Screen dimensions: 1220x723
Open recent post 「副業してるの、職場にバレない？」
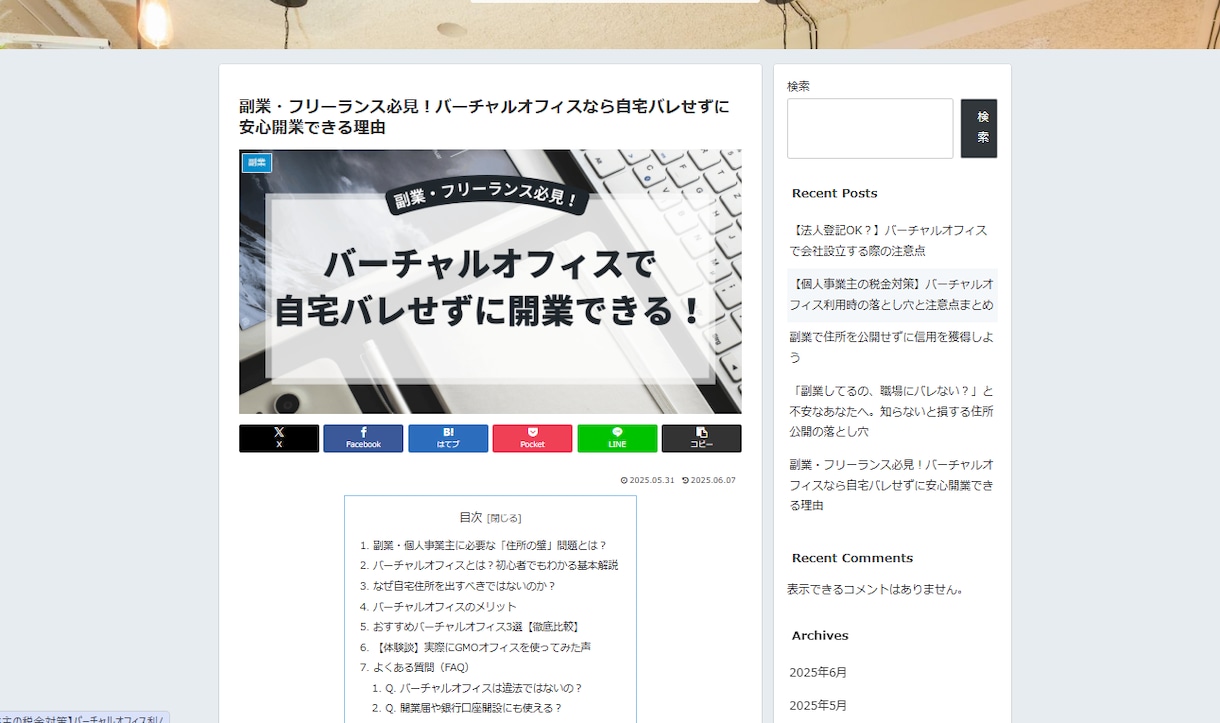point(892,411)
